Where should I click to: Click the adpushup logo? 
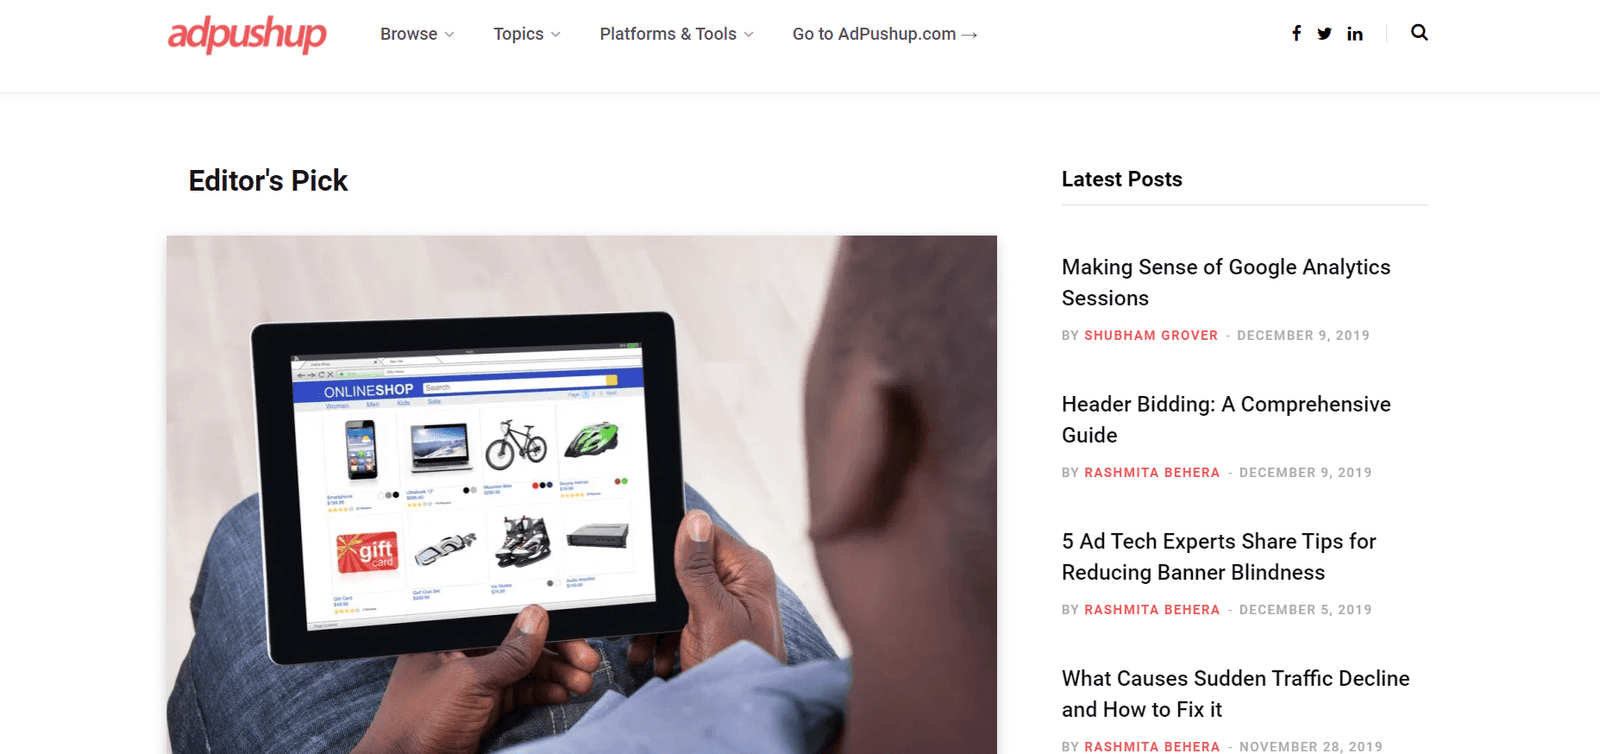click(247, 34)
